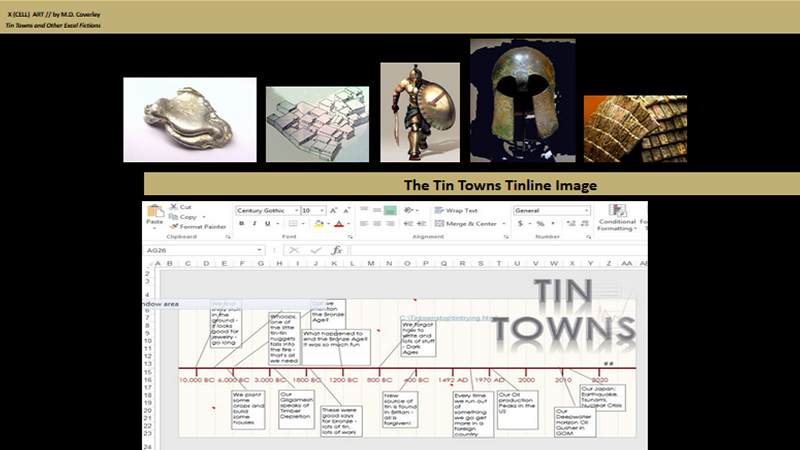The image size is (800, 450).
Task: Click the 1200 BC timeline label
Action: (343, 380)
